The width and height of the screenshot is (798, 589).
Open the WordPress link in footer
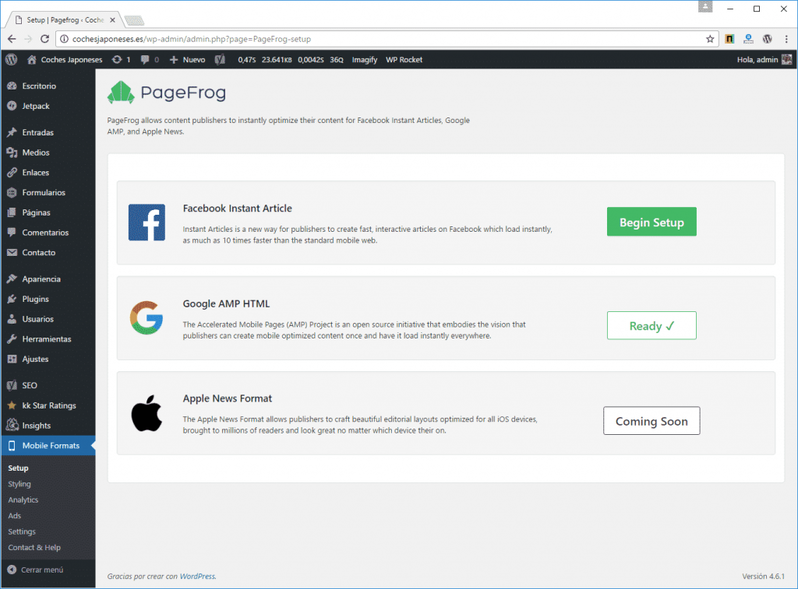197,576
